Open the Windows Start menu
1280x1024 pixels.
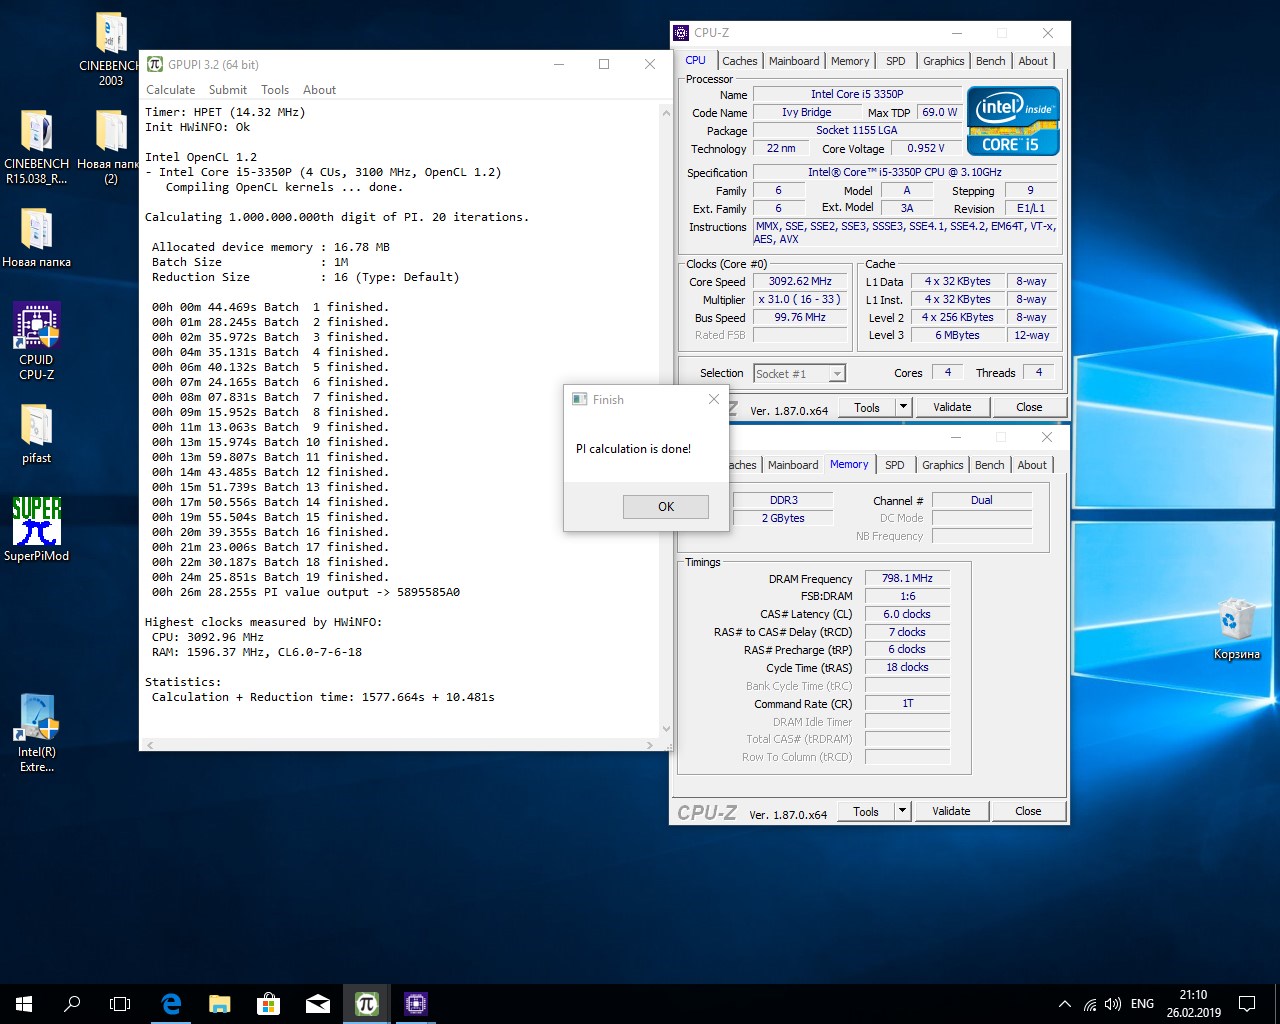pos(24,1004)
